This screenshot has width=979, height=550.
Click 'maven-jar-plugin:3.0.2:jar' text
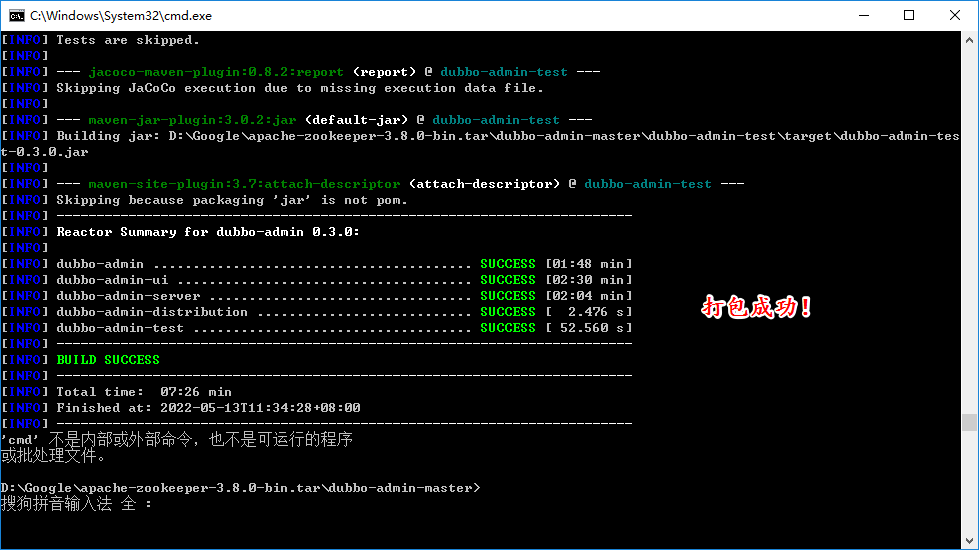192,120
